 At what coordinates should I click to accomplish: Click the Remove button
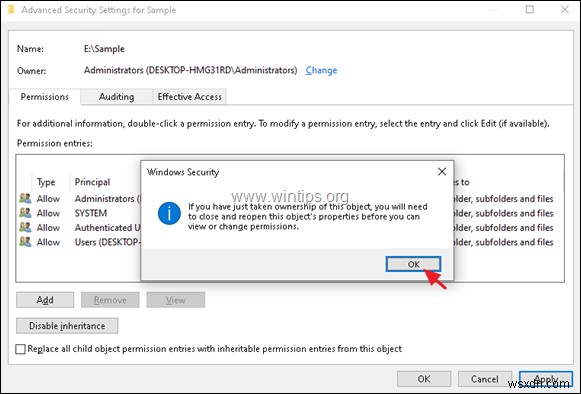[110, 300]
